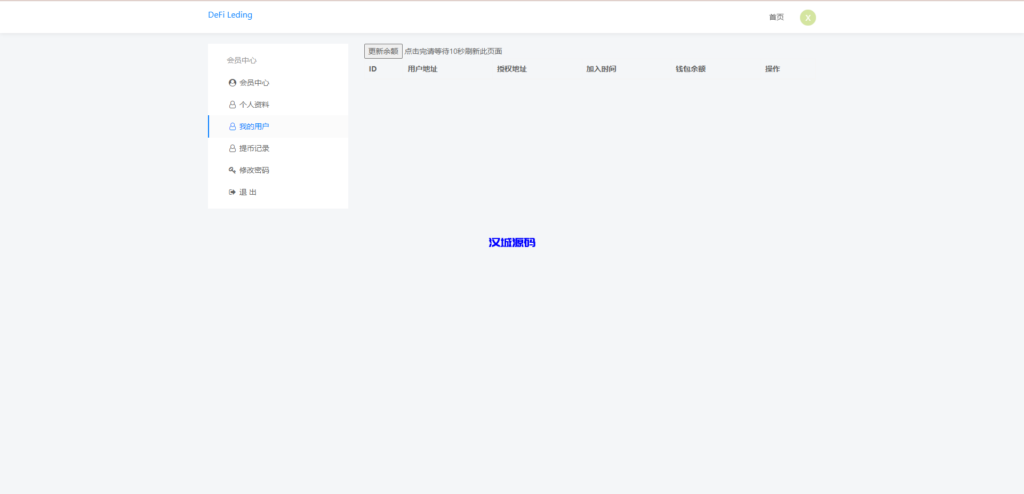
Task: Click the key icon beside 修改密码
Action: click(232, 170)
